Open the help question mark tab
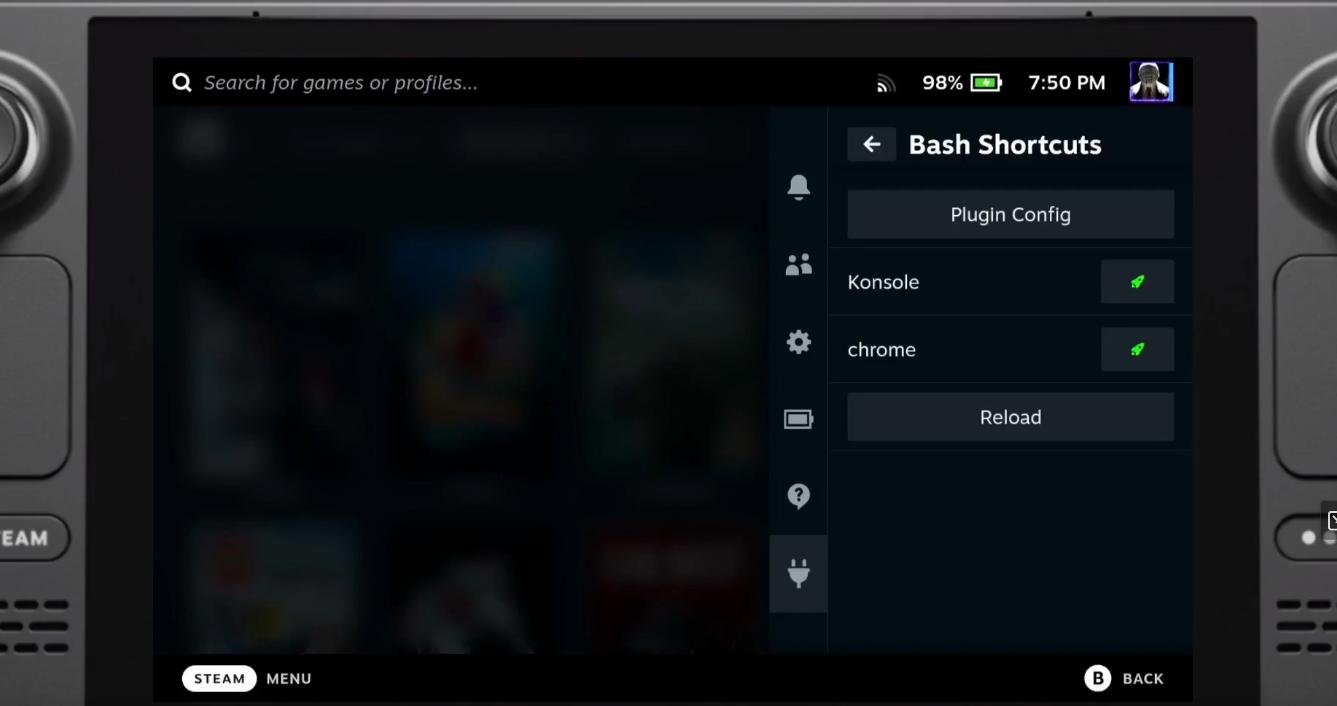Viewport: 1337px width, 706px height. [798, 496]
